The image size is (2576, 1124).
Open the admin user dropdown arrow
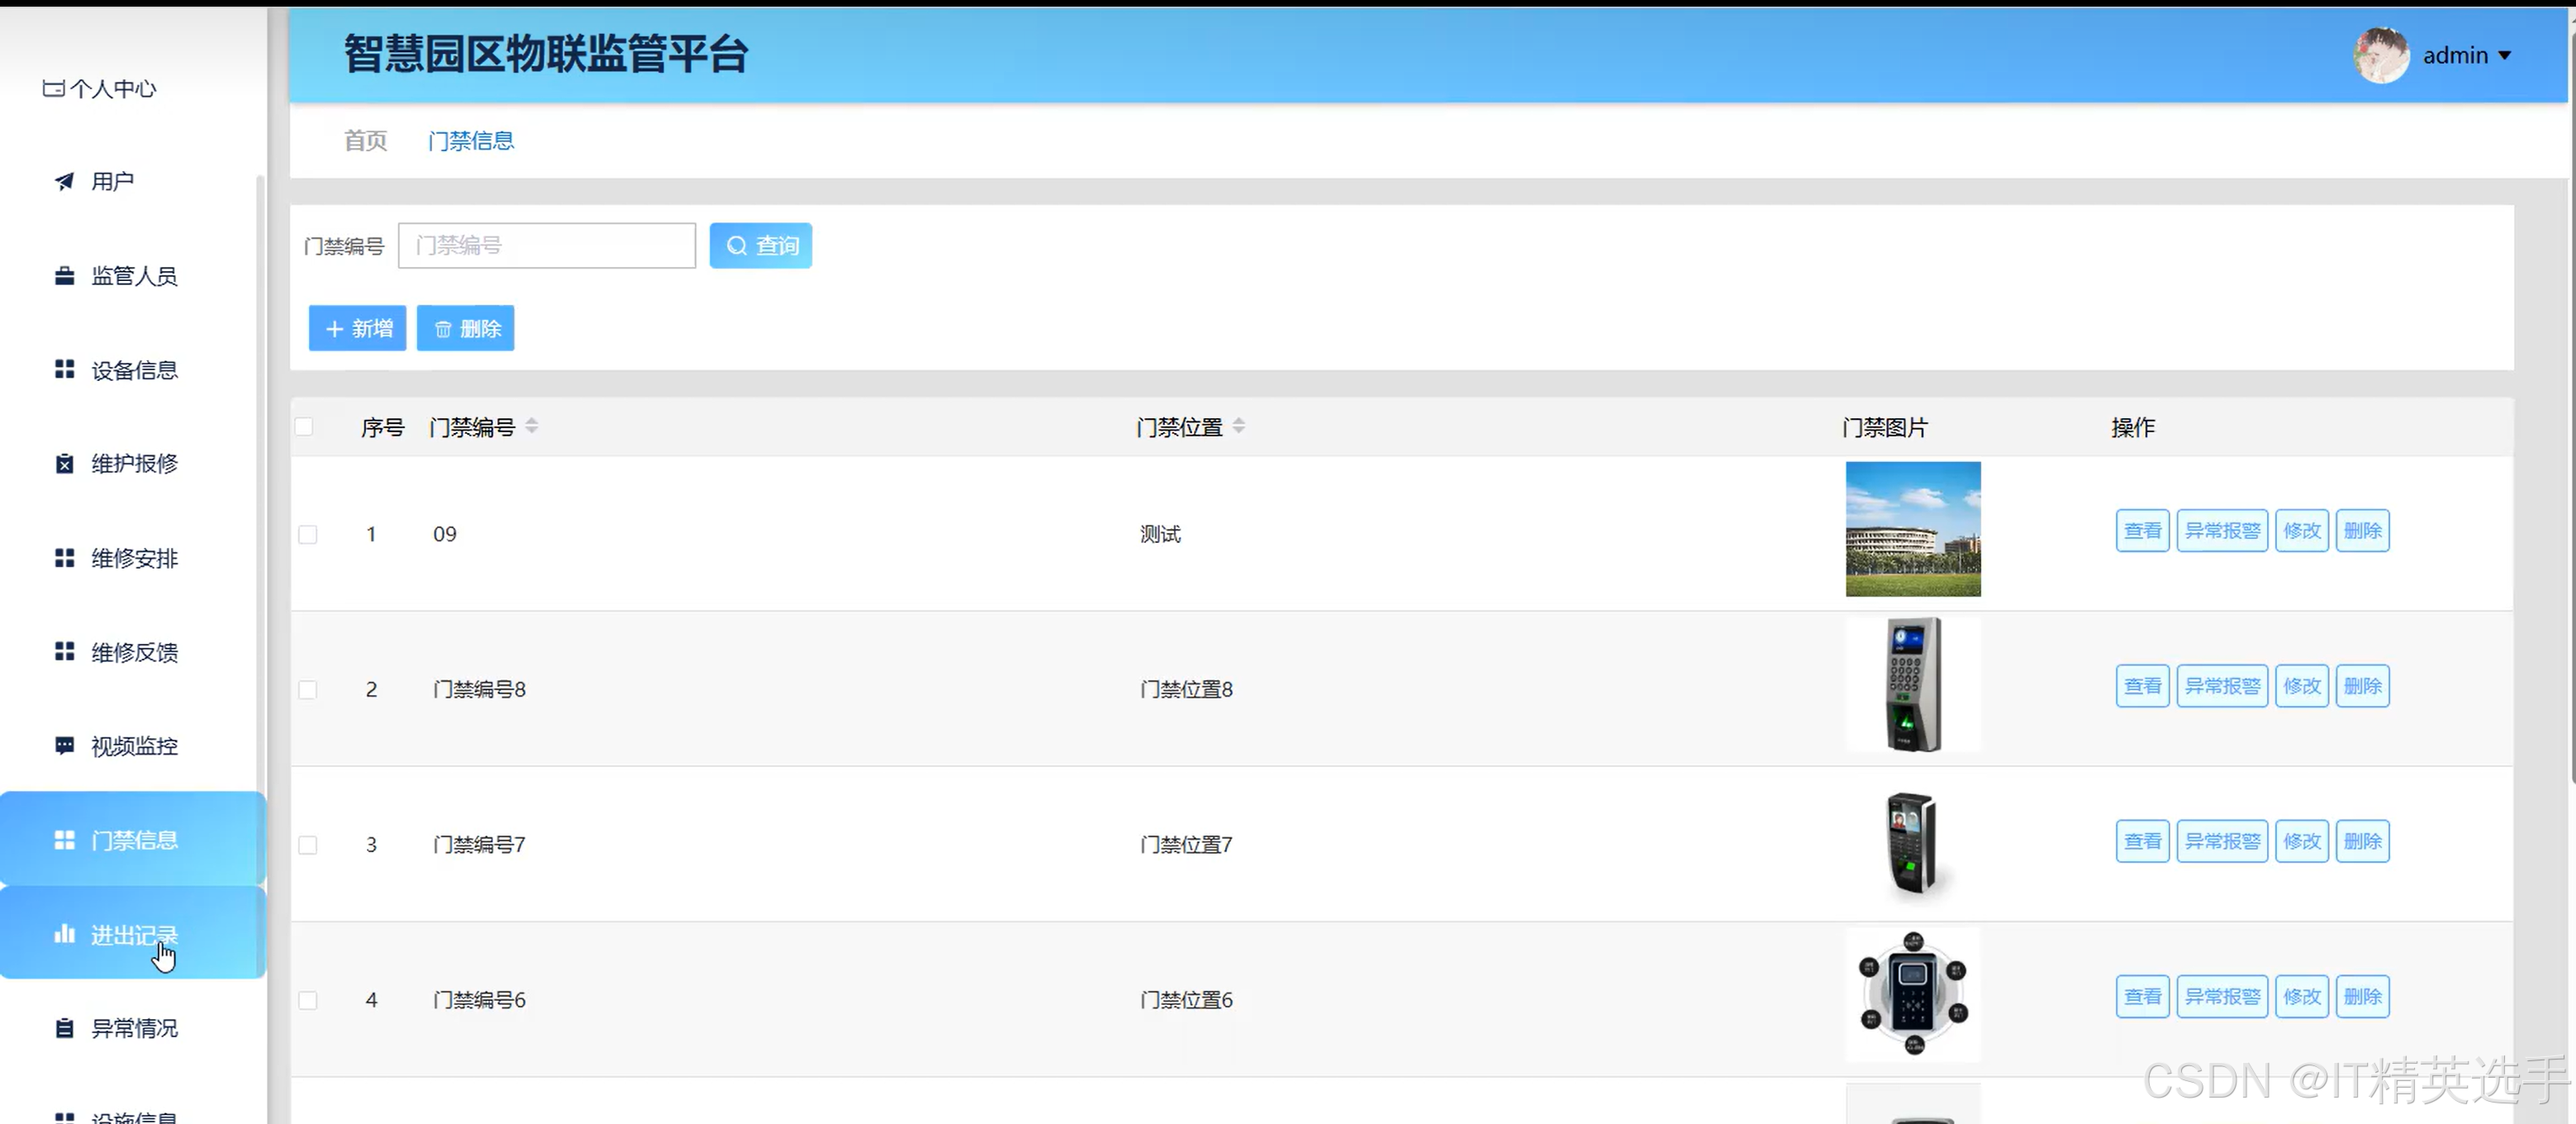click(x=2505, y=56)
